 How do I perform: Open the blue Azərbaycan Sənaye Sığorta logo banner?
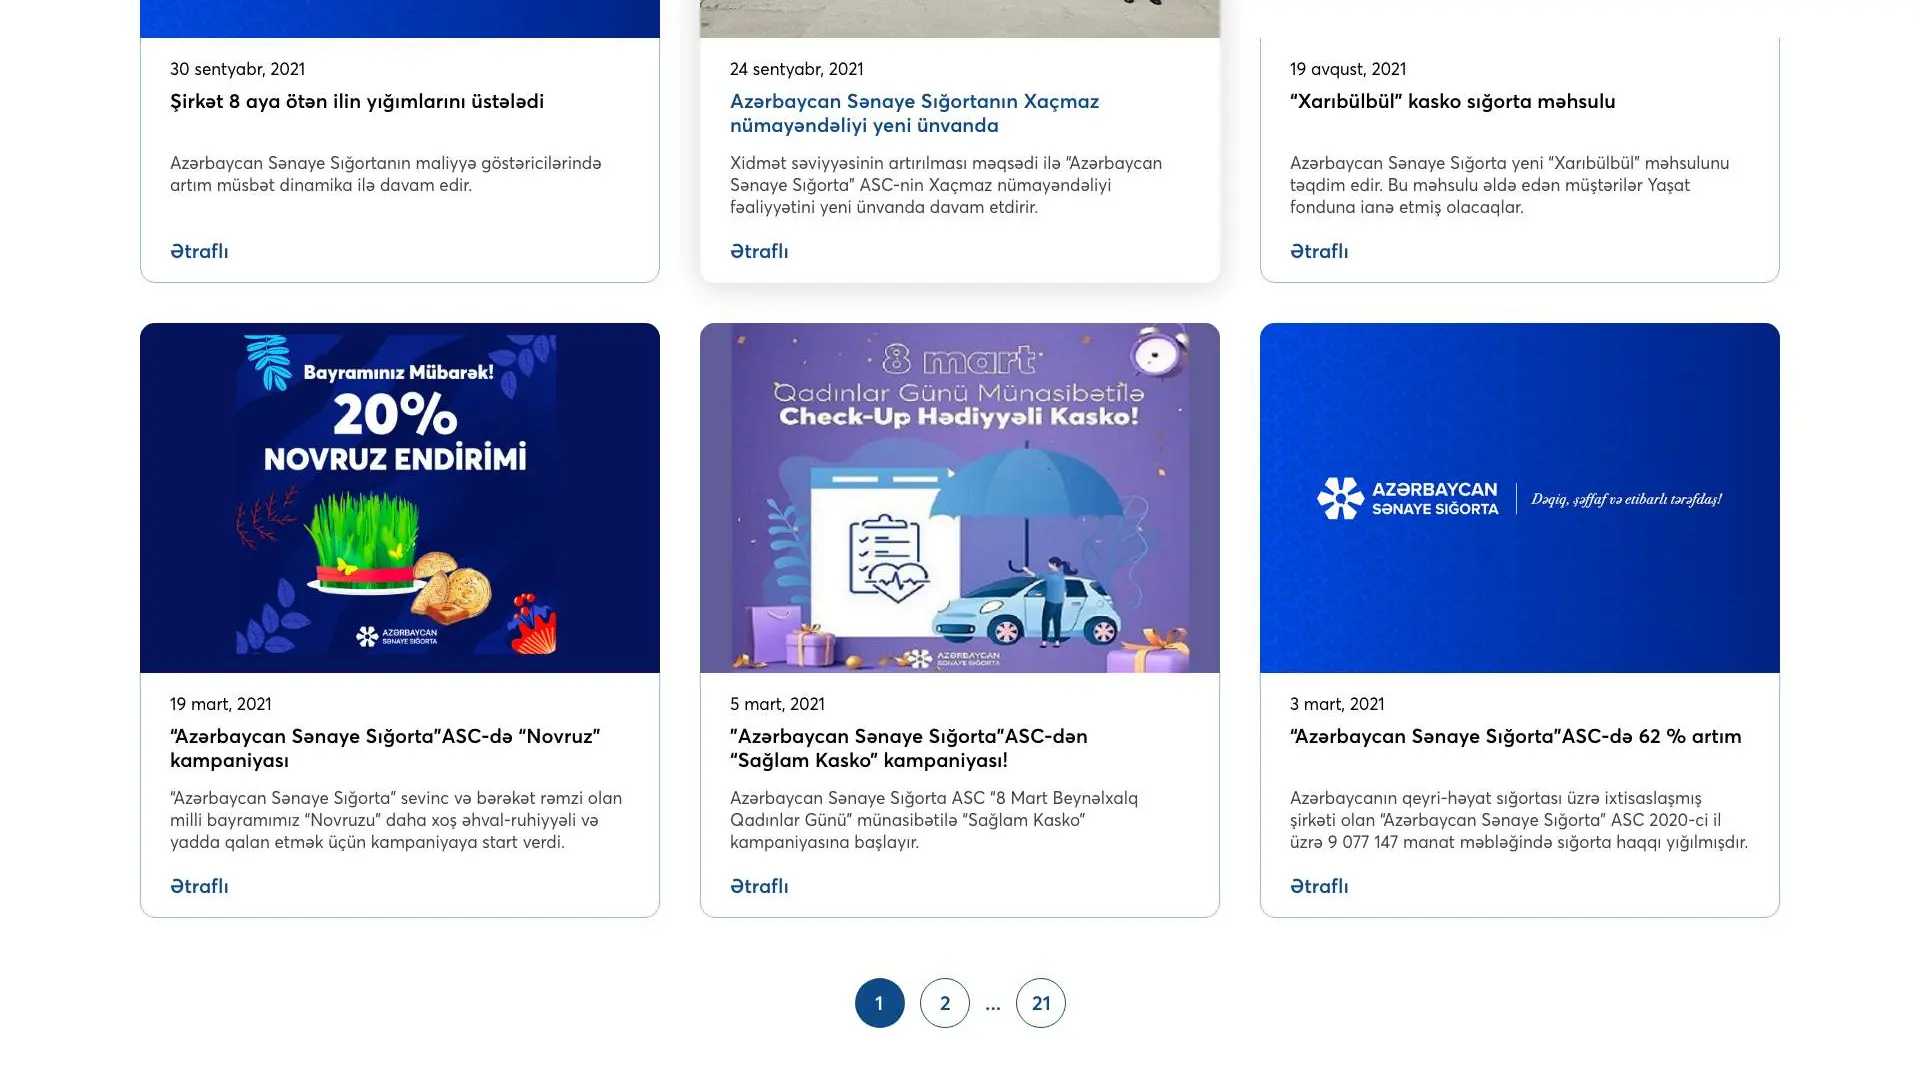tap(1520, 498)
